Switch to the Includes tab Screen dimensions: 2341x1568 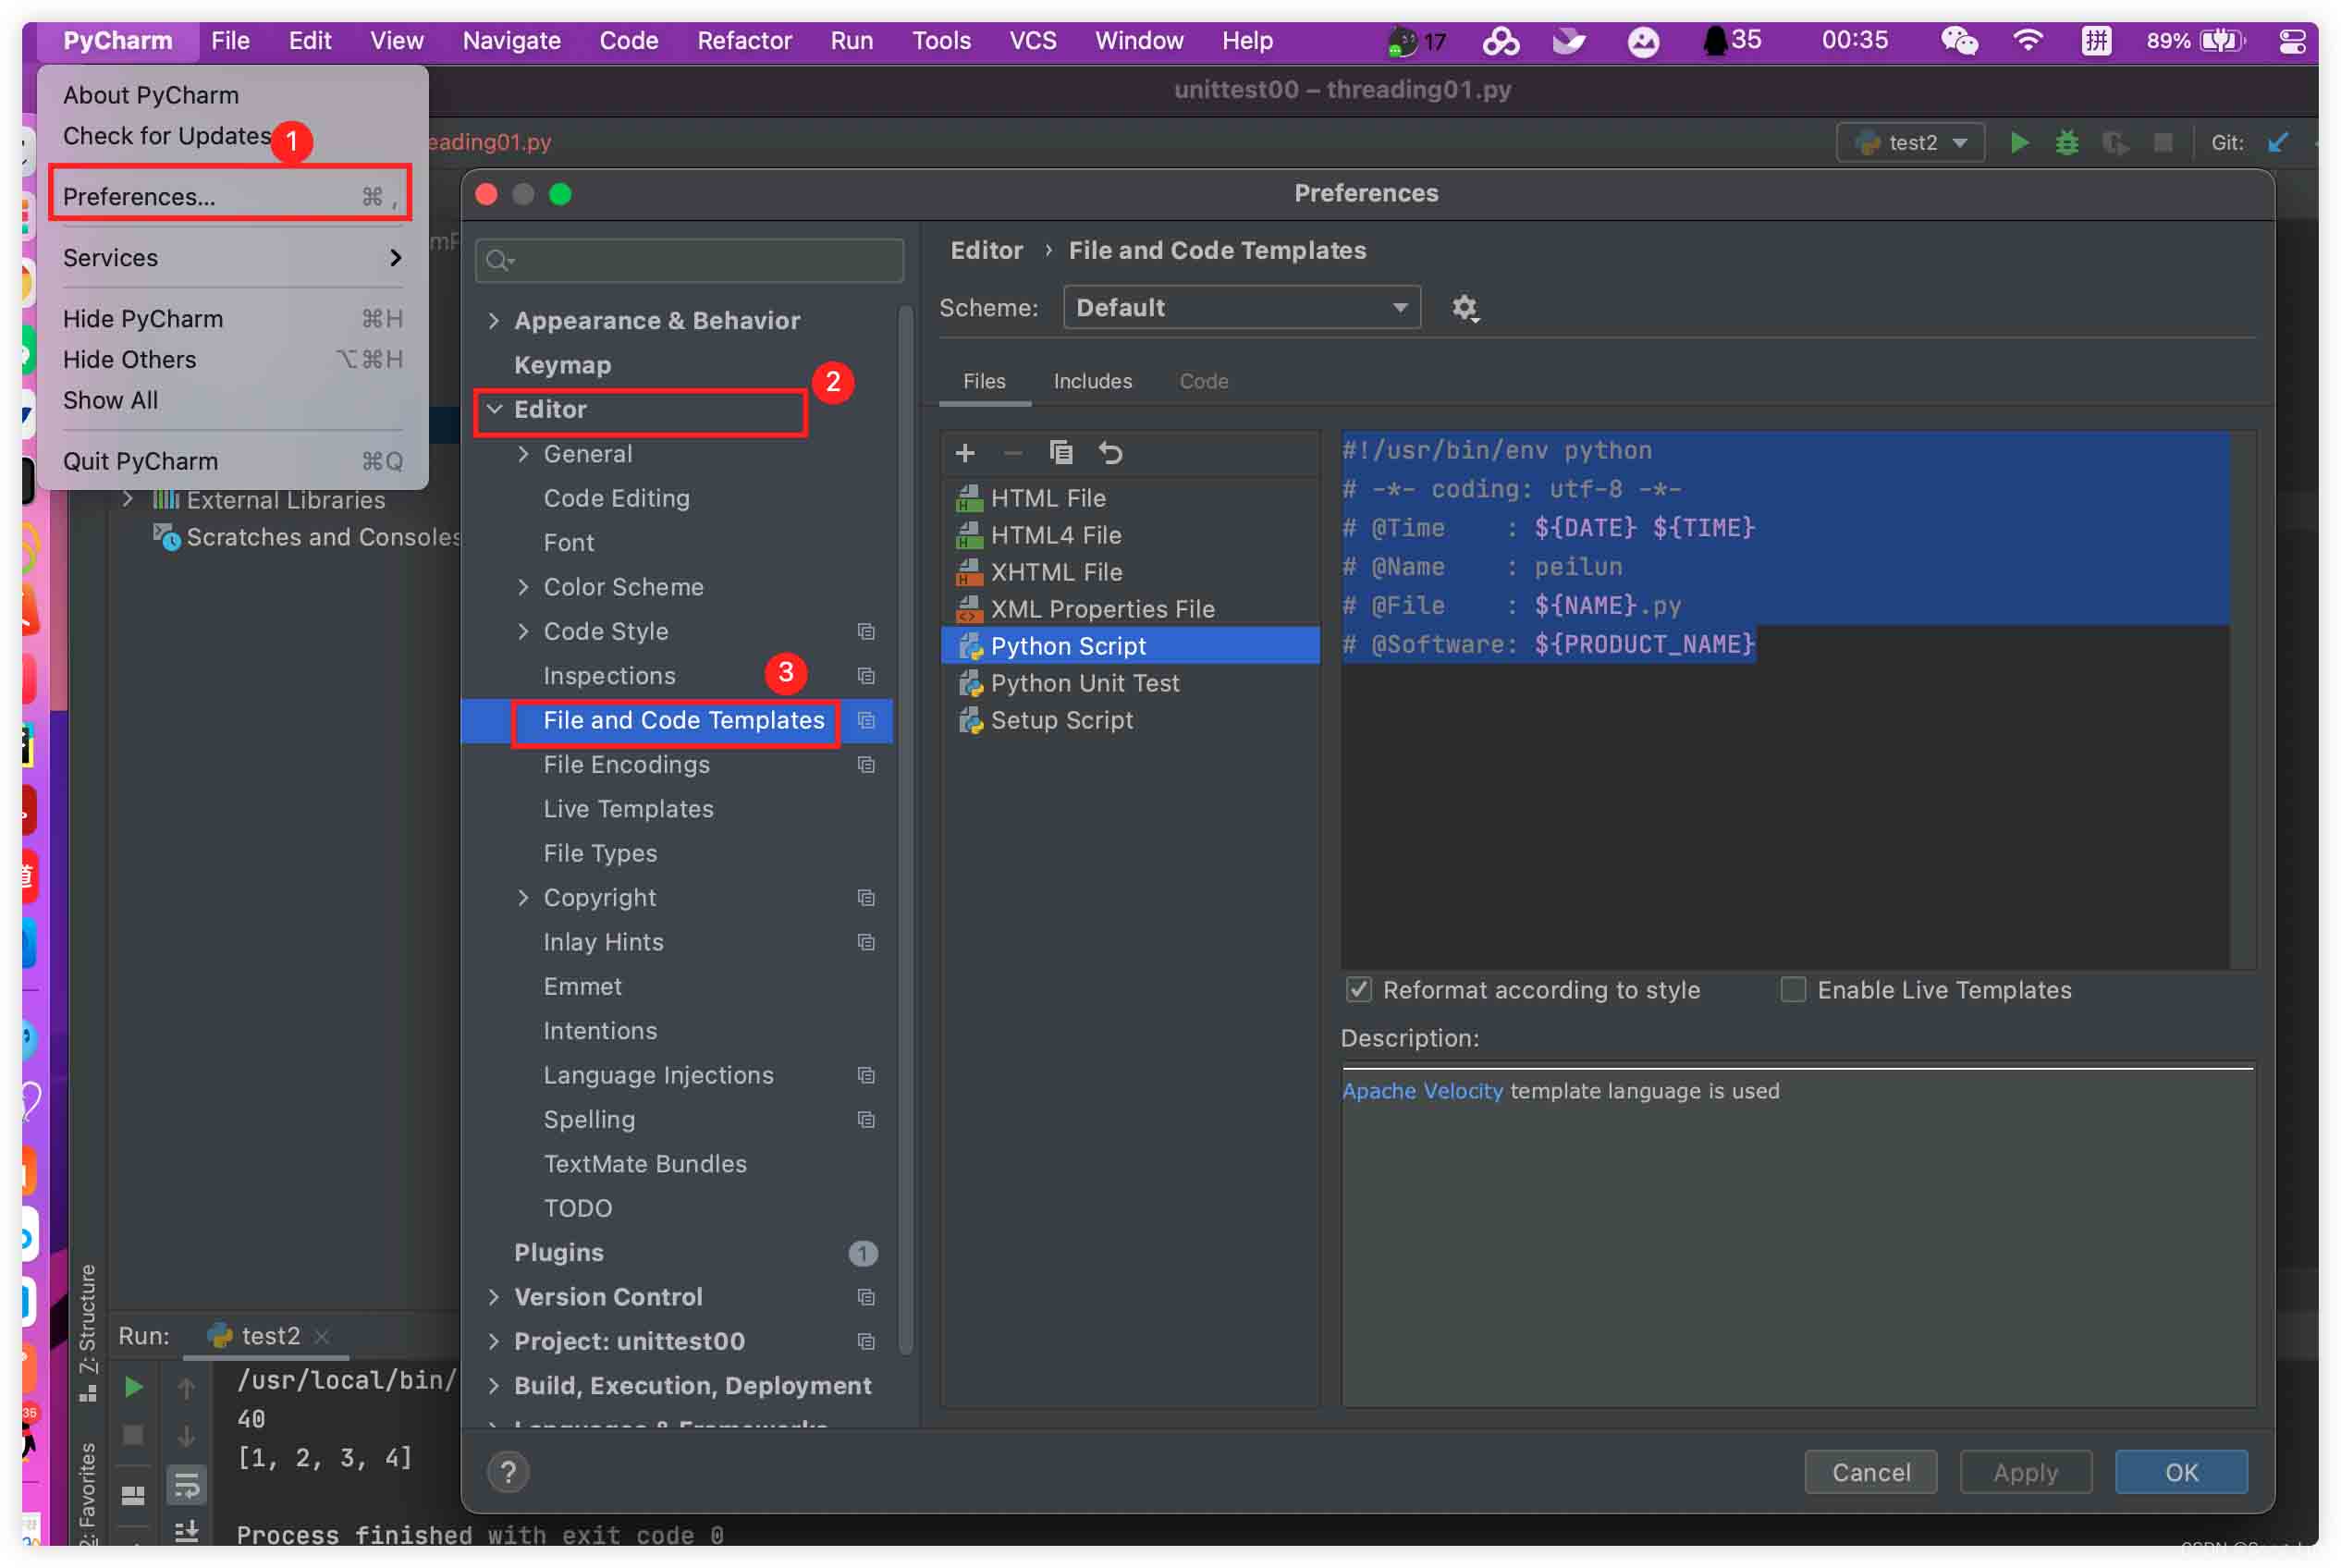tap(1092, 381)
